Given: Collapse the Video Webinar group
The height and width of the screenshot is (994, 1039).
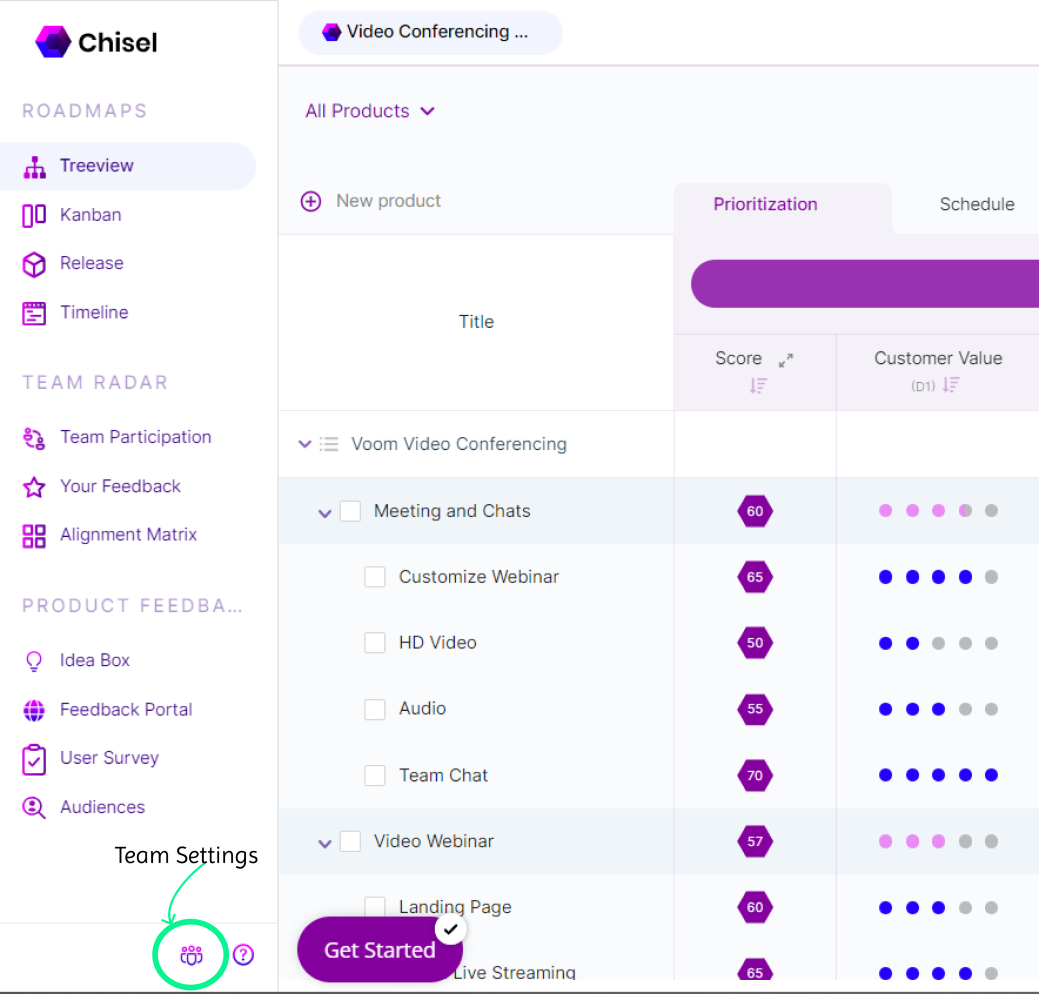Looking at the screenshot, I should [x=324, y=841].
